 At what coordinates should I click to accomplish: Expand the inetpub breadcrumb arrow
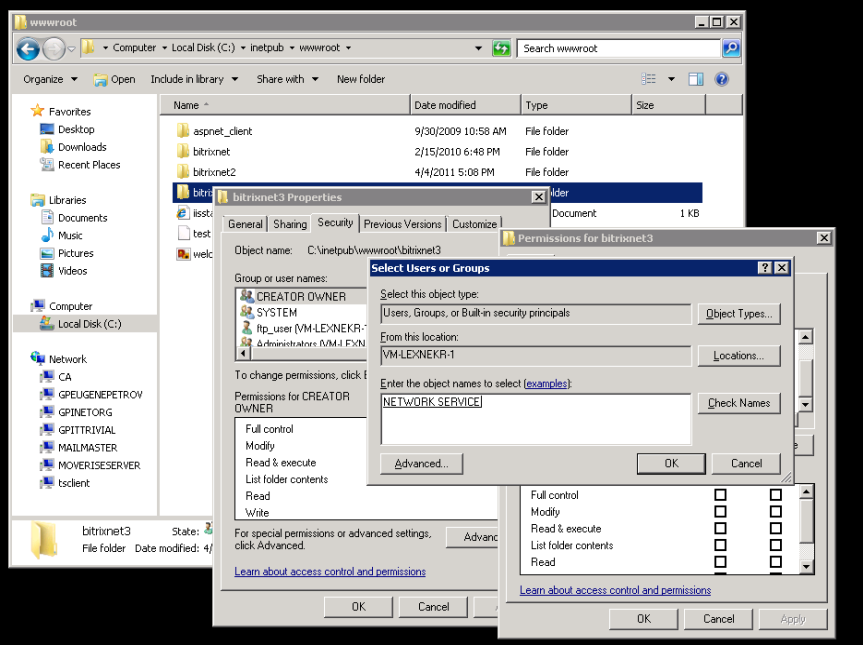pos(291,48)
